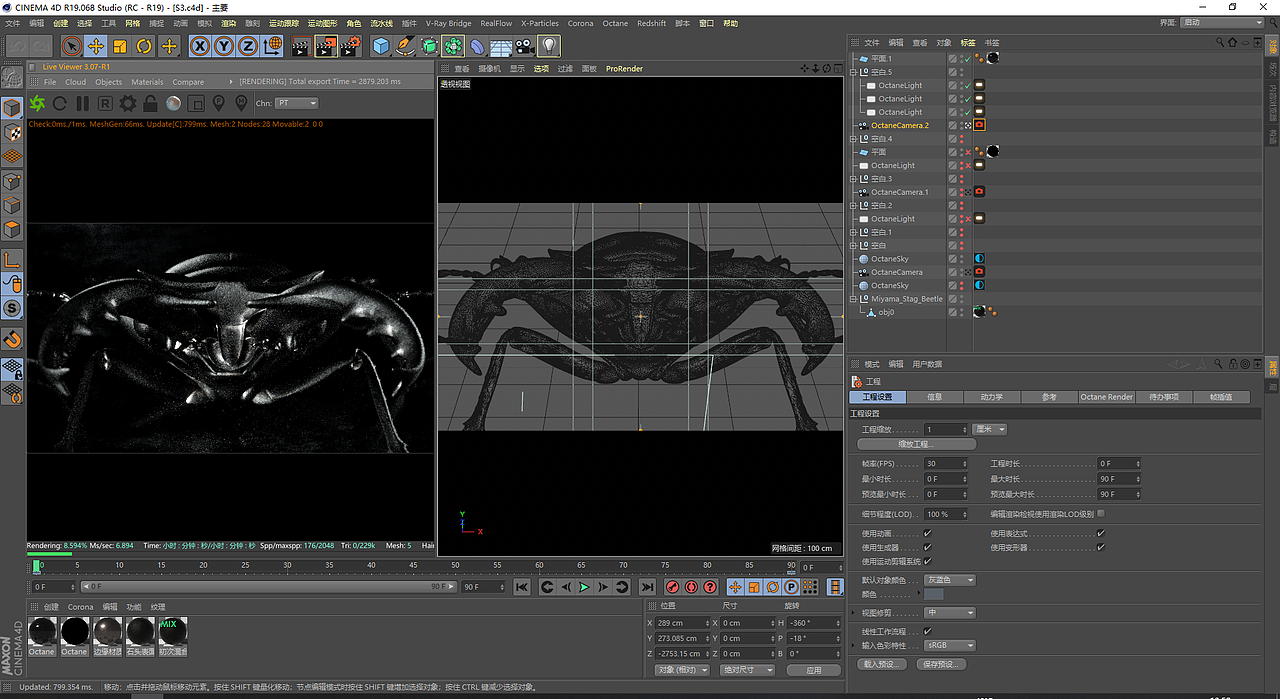Open the 灰蓝色 default color dropdown

[949, 580]
